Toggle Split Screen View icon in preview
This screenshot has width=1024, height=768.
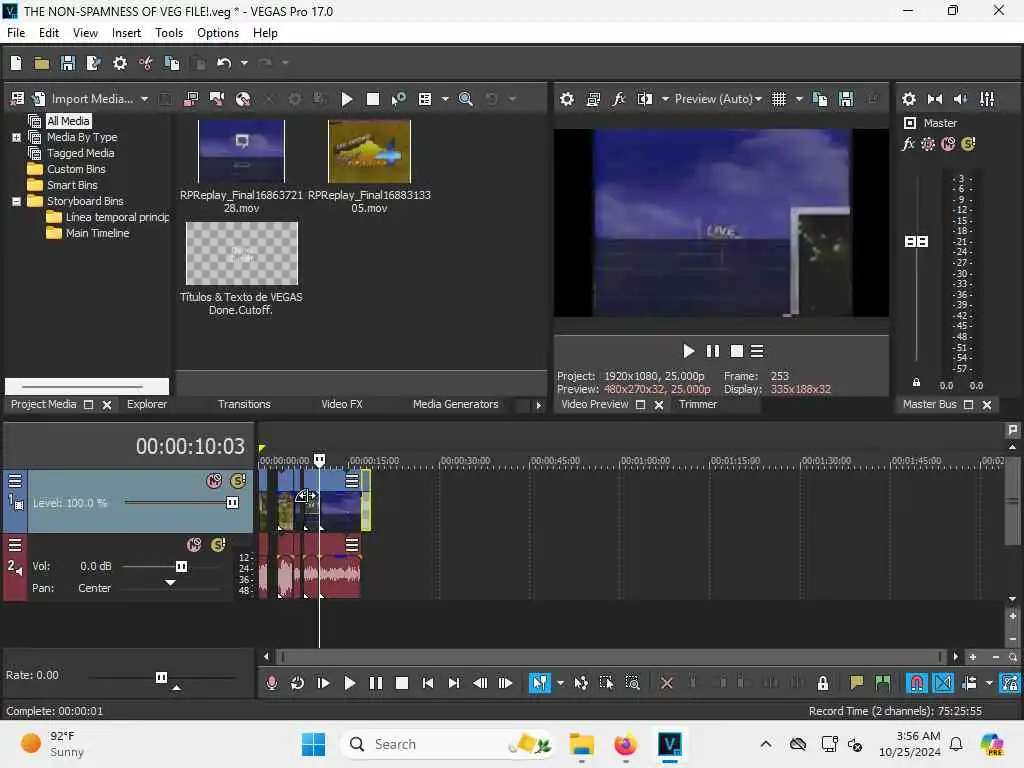[645, 99]
